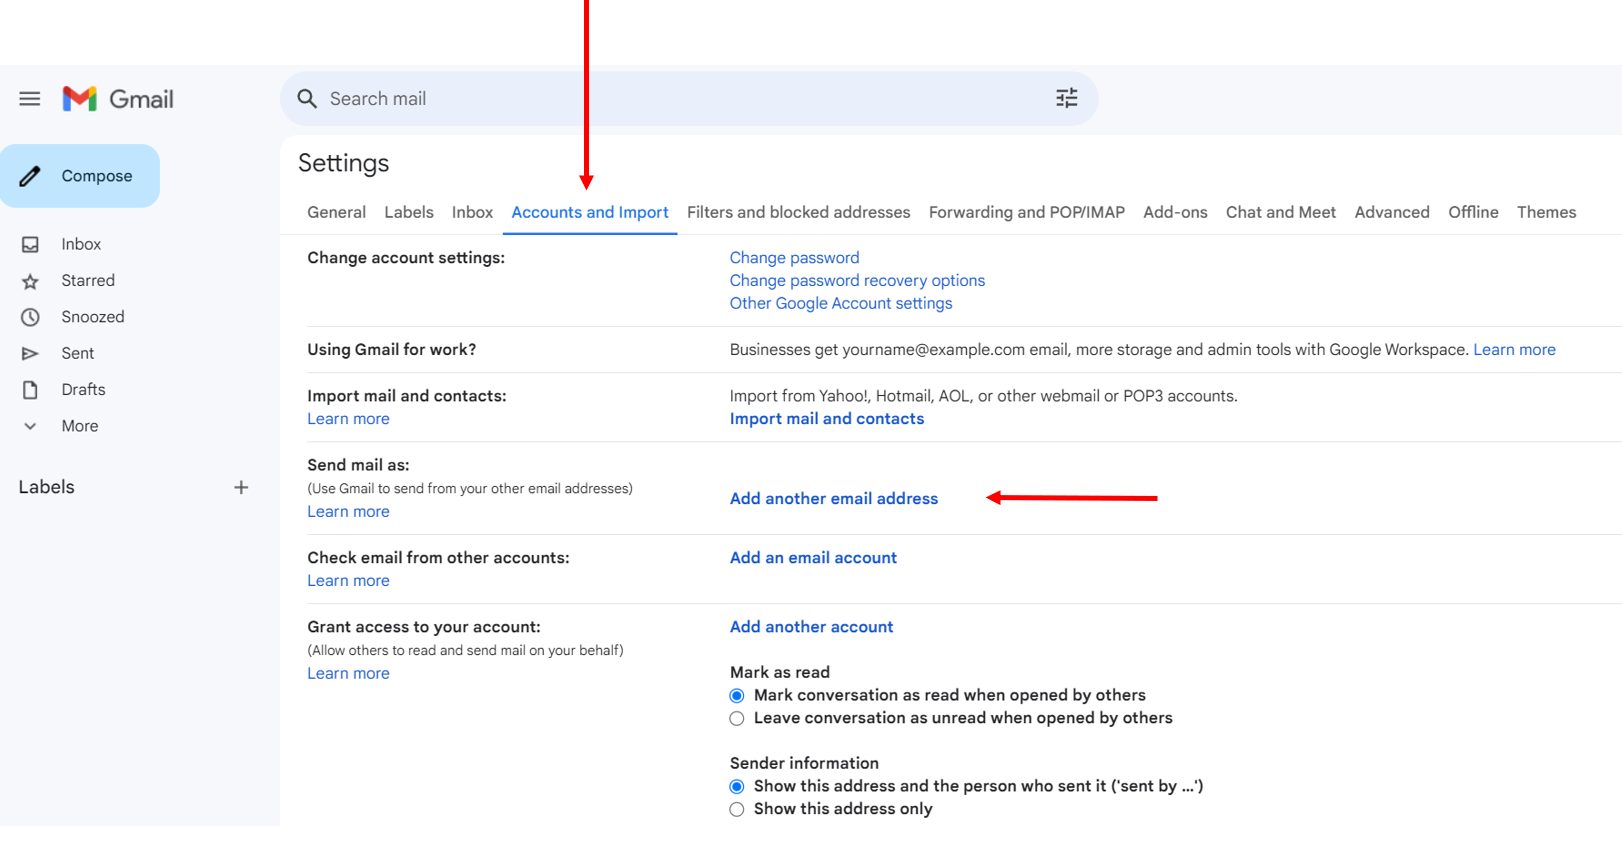Select Show this address only option
Image resolution: width=1622 pixels, height=847 pixels.
pyautogui.click(x=737, y=810)
